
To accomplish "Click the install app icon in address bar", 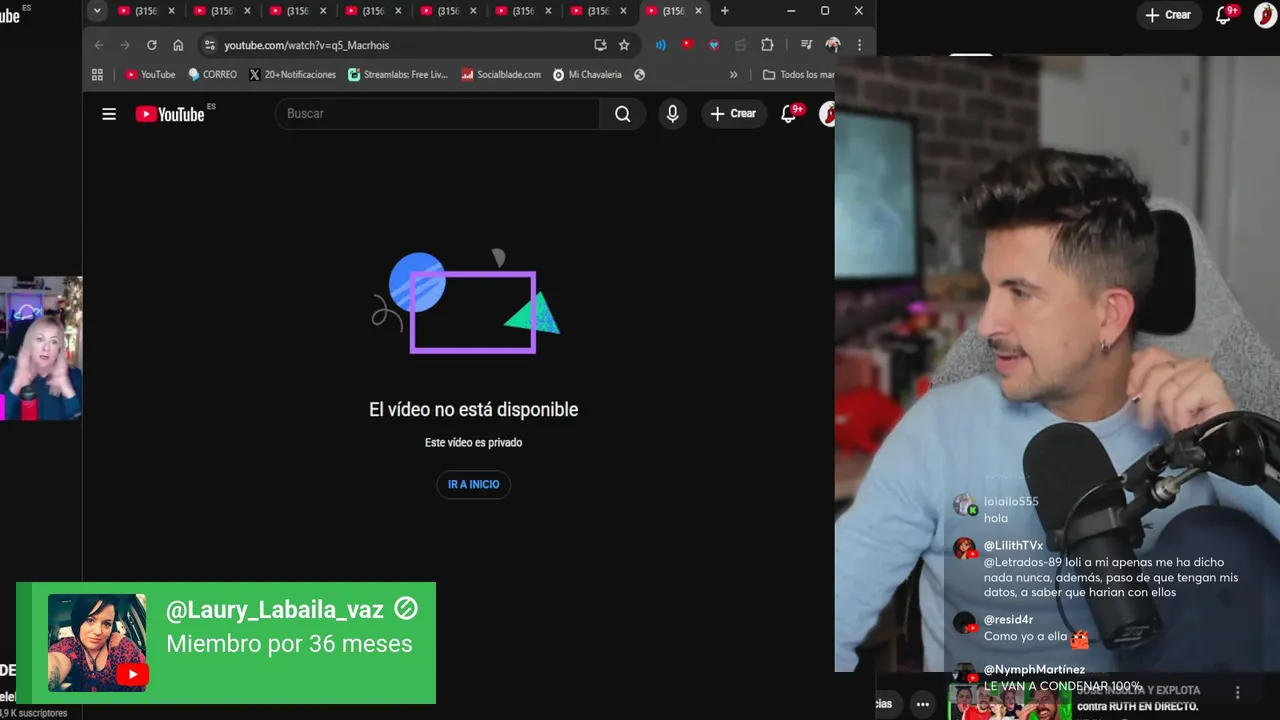I will [600, 45].
